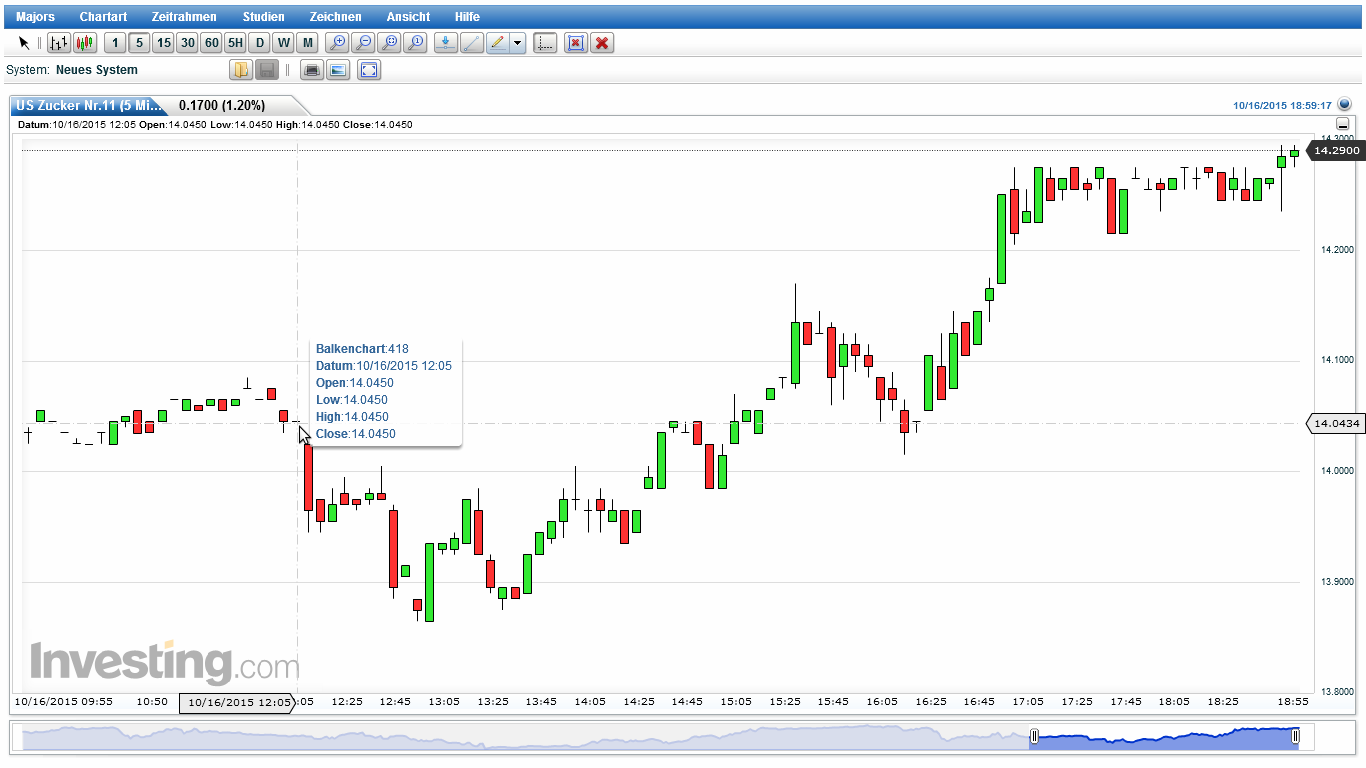
Task: Delete the selected drawing object
Action: [575, 43]
